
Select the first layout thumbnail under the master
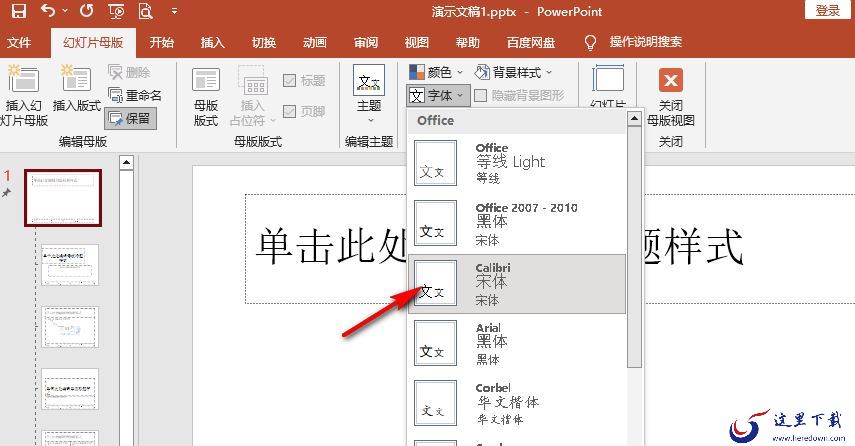70,265
